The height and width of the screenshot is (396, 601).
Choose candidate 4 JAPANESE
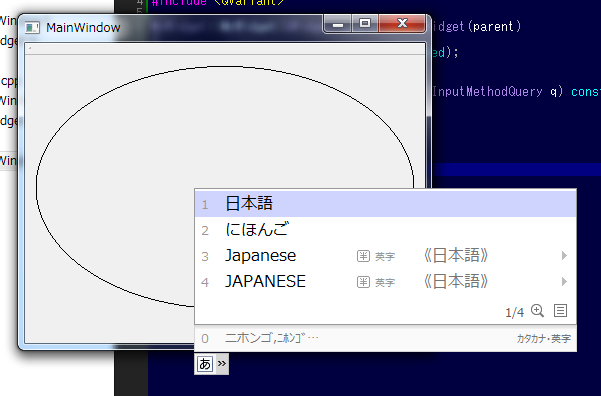(385, 282)
